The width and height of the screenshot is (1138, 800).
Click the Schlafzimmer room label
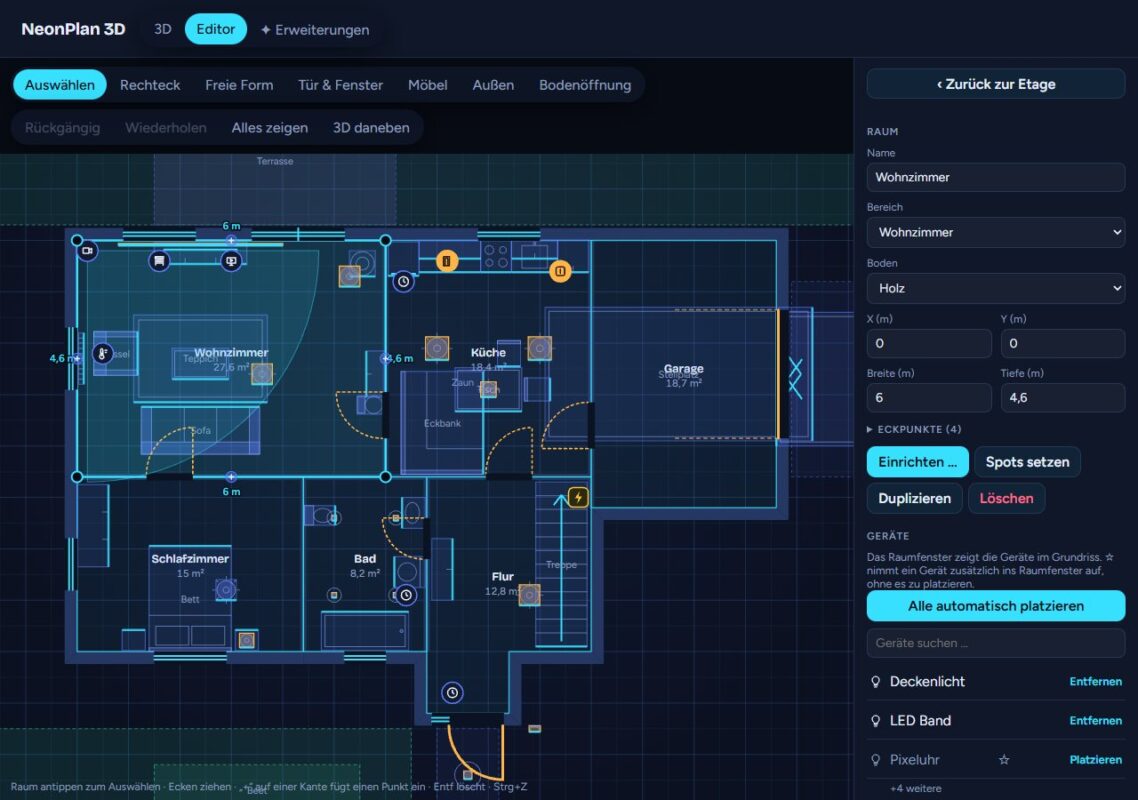pyautogui.click(x=190, y=558)
